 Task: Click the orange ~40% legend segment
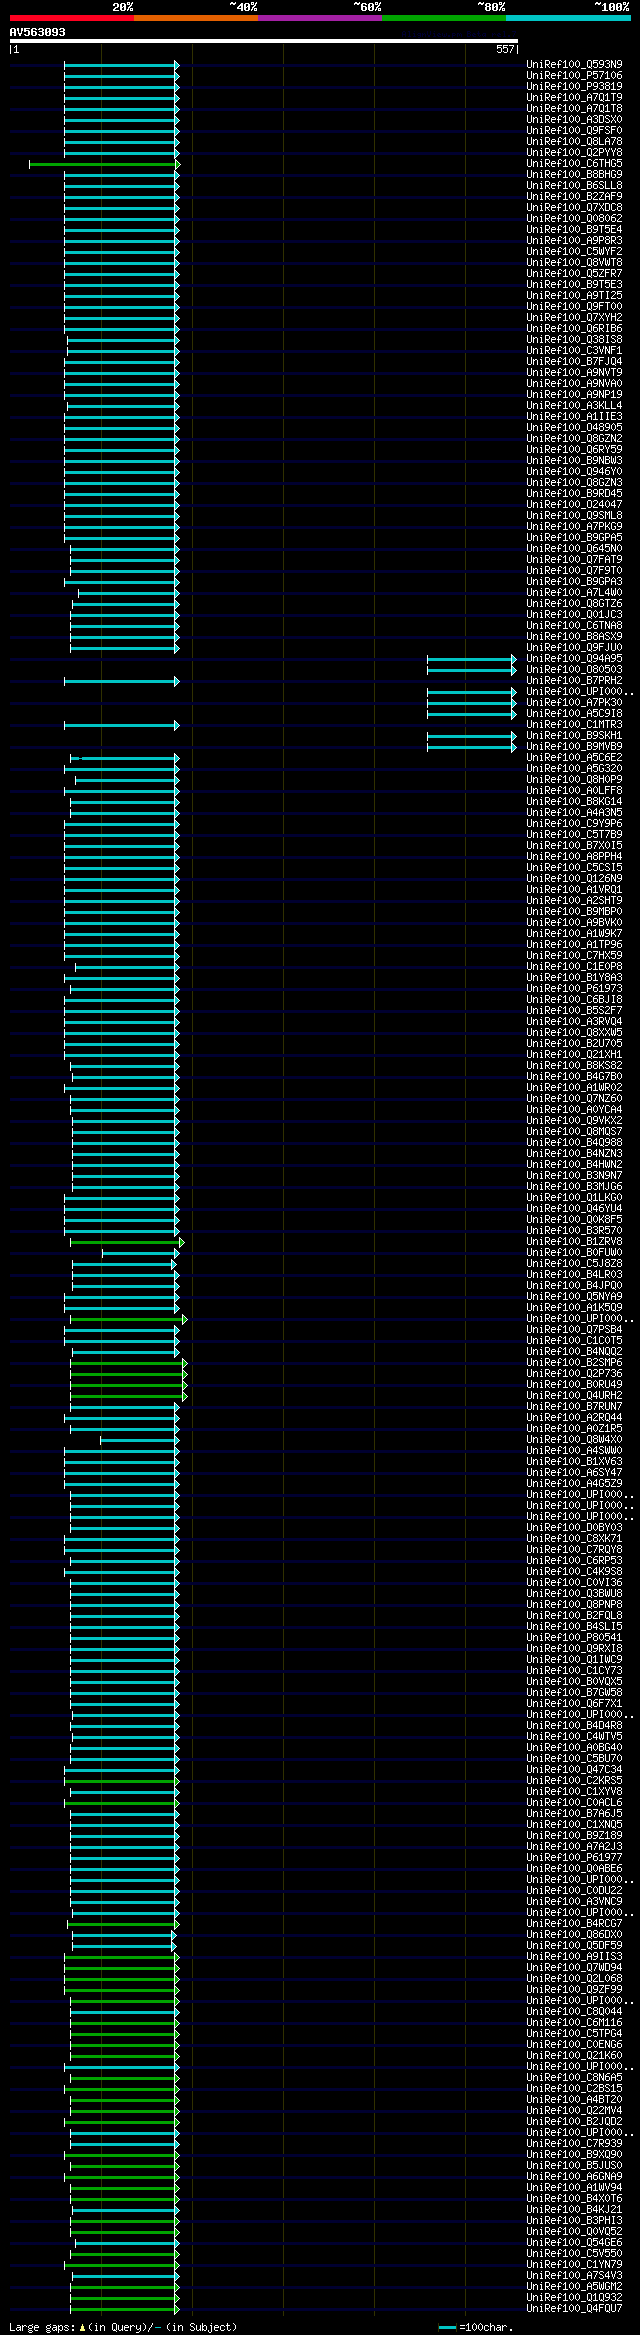coord(196,18)
